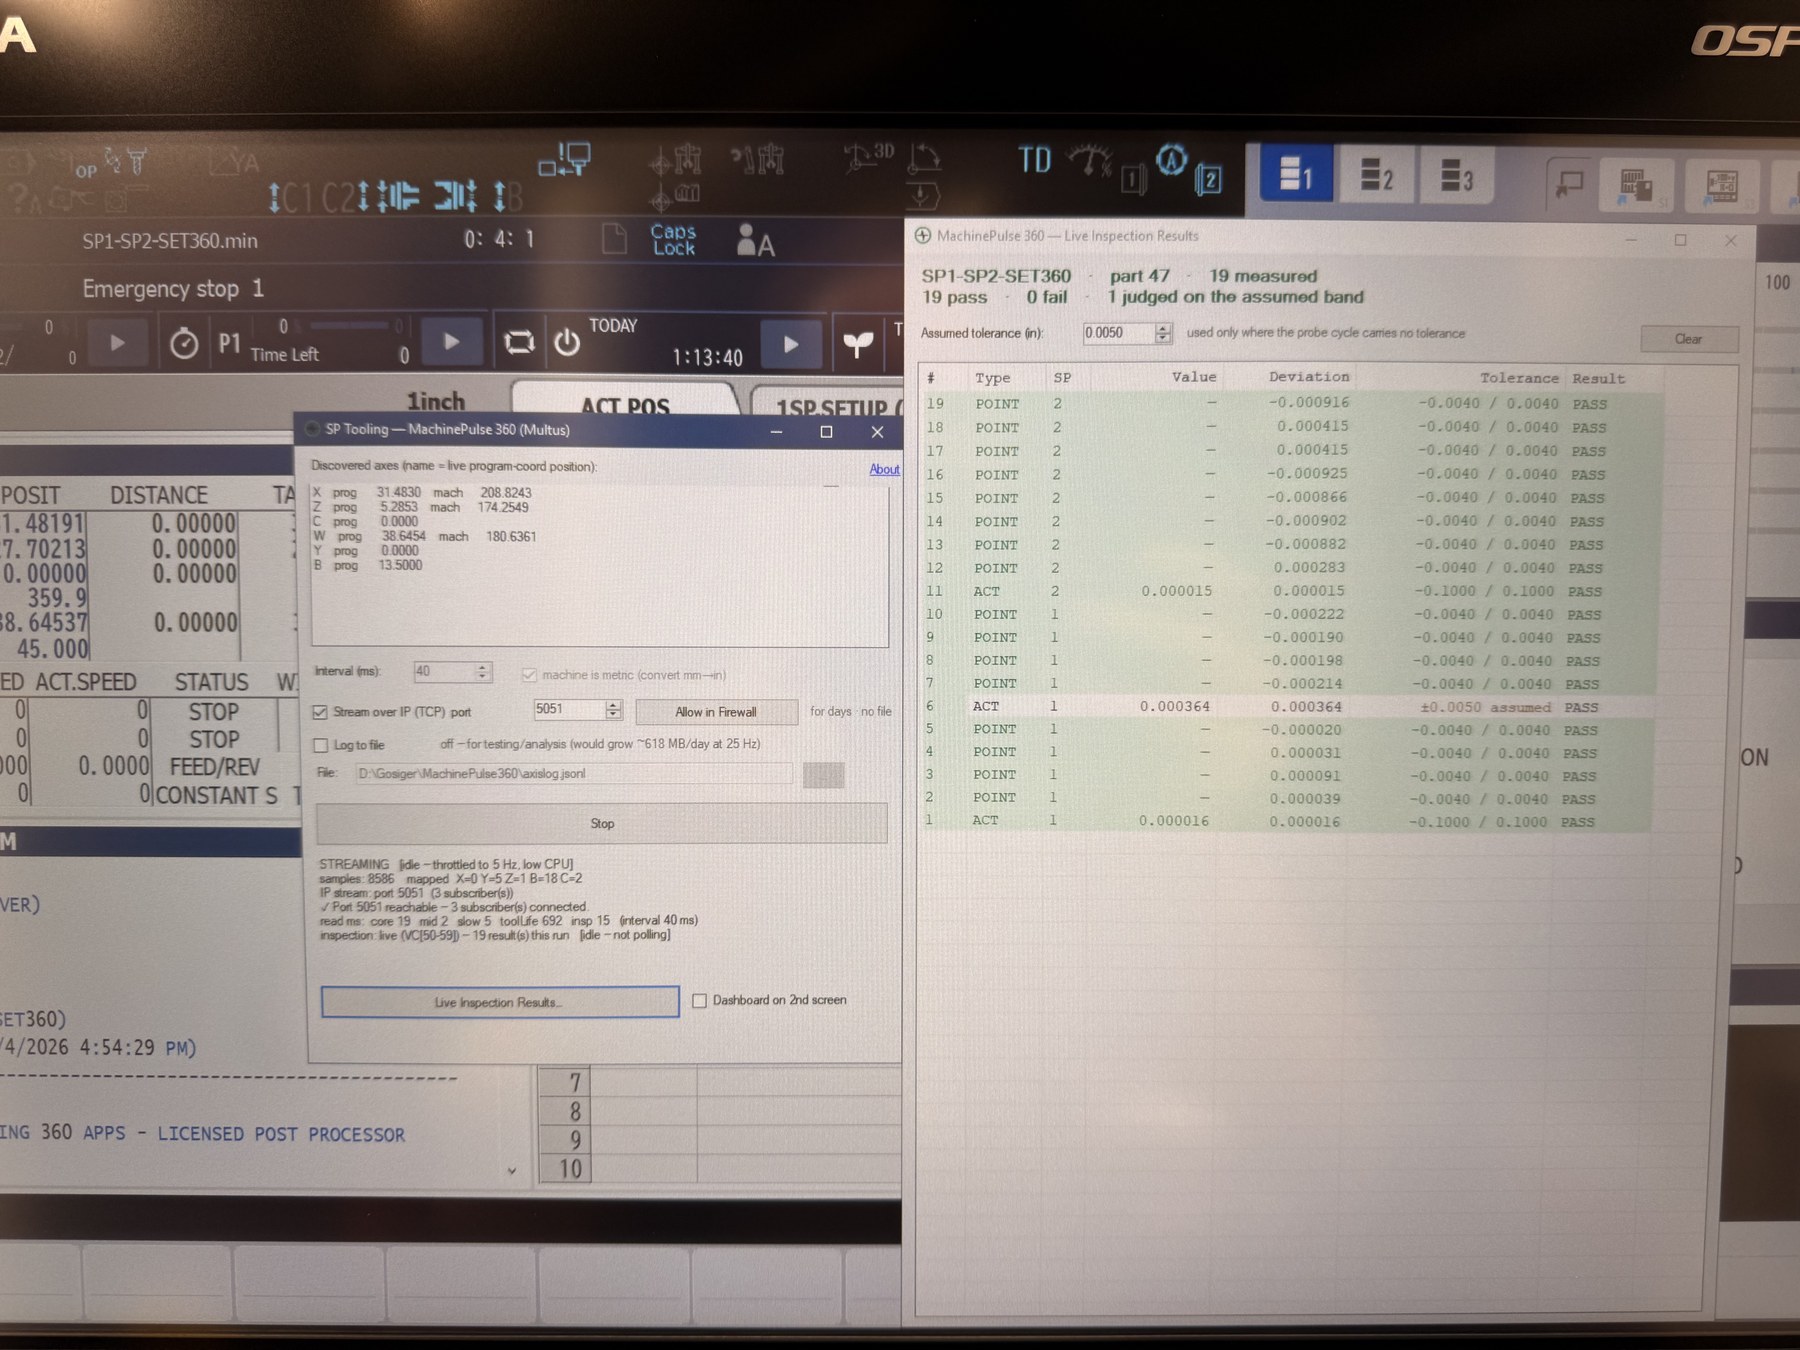The height and width of the screenshot is (1350, 1800).
Task: Click the load gauge meter icon
Action: [x=1089, y=161]
